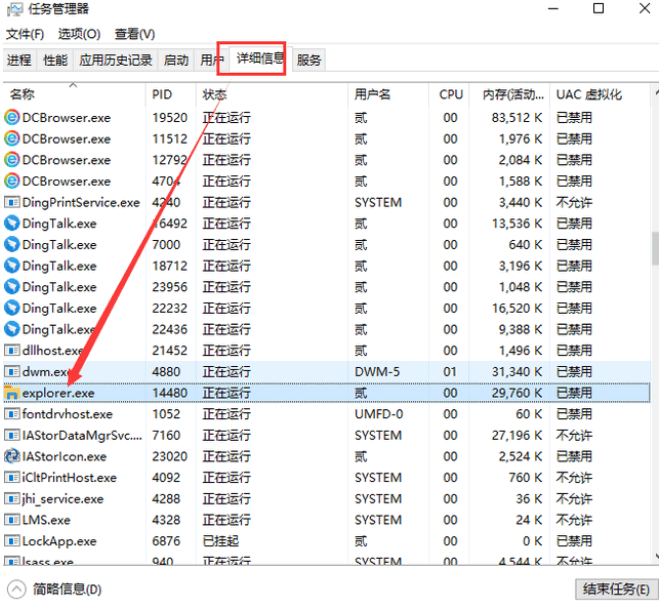
Task: Click the DingTalk.exe icon with PID 22232
Action: [12, 308]
